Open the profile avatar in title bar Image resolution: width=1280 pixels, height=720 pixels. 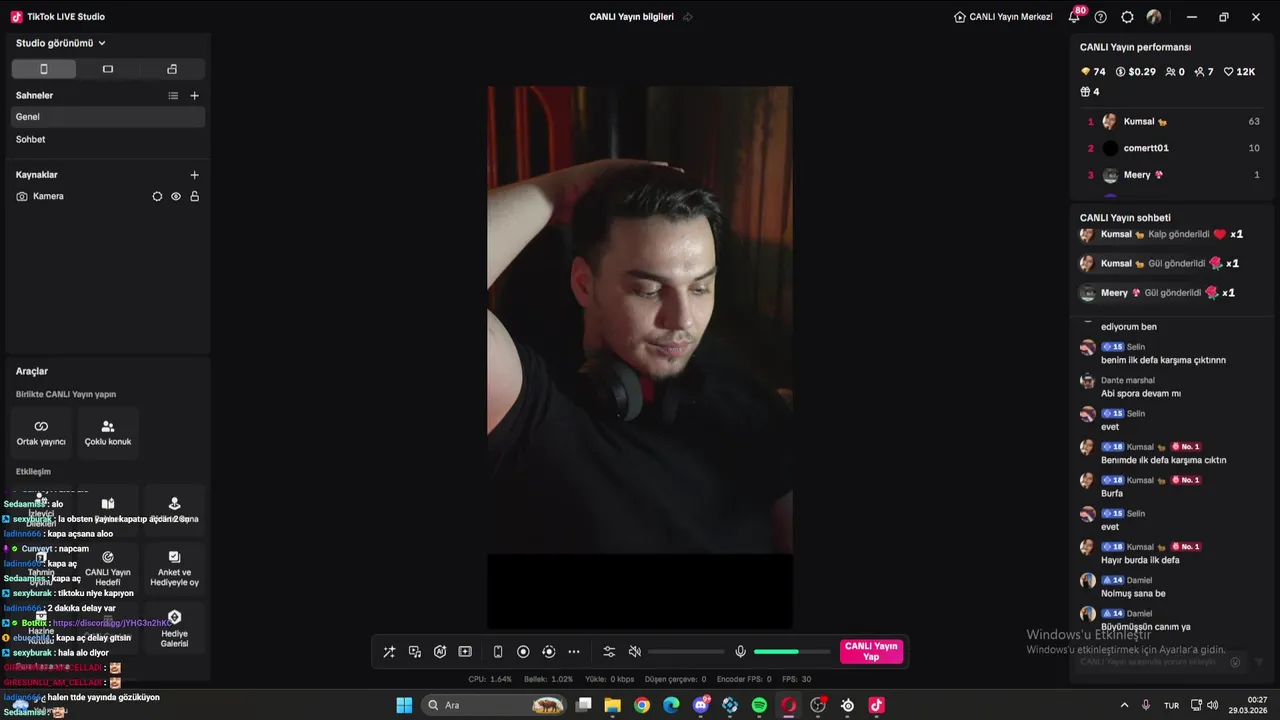coord(1154,17)
